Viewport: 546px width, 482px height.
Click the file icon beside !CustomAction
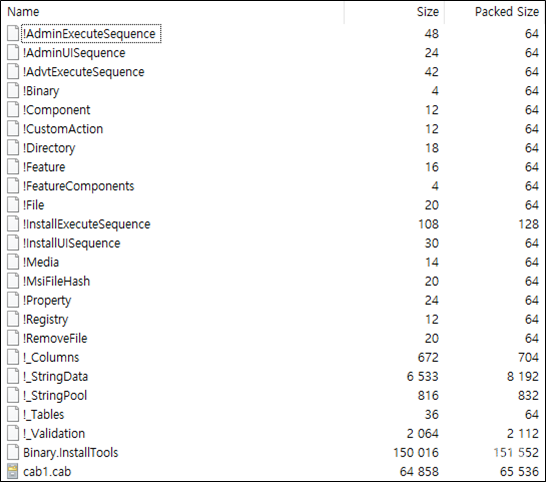click(13, 129)
